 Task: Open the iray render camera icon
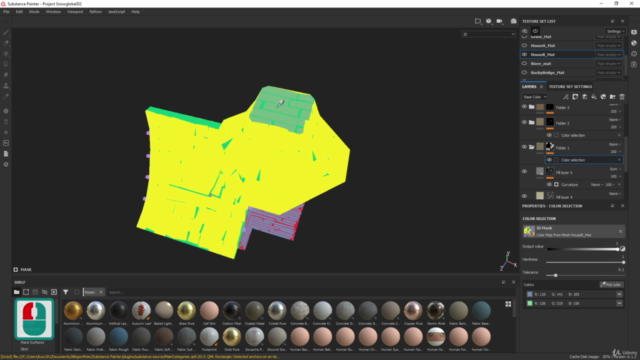(513, 21)
